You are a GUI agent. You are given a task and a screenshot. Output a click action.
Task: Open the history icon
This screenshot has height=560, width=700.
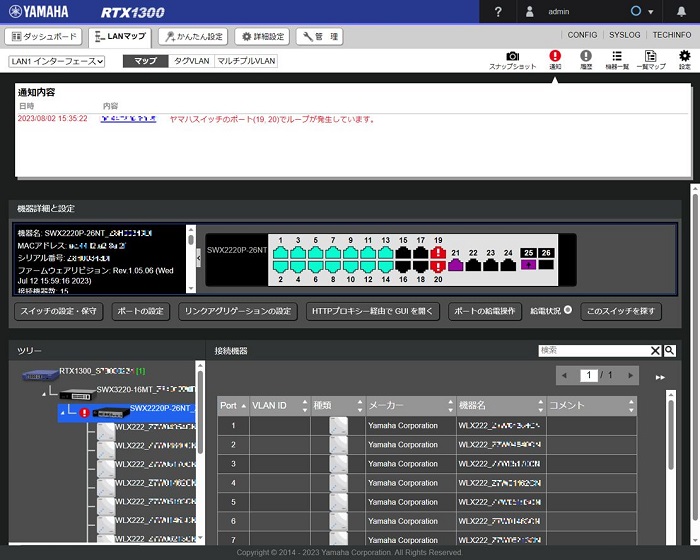586,56
